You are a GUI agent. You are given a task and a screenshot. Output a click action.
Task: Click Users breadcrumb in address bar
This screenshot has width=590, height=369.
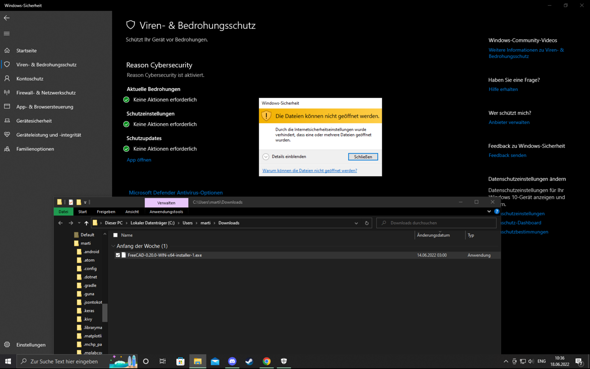pyautogui.click(x=187, y=223)
